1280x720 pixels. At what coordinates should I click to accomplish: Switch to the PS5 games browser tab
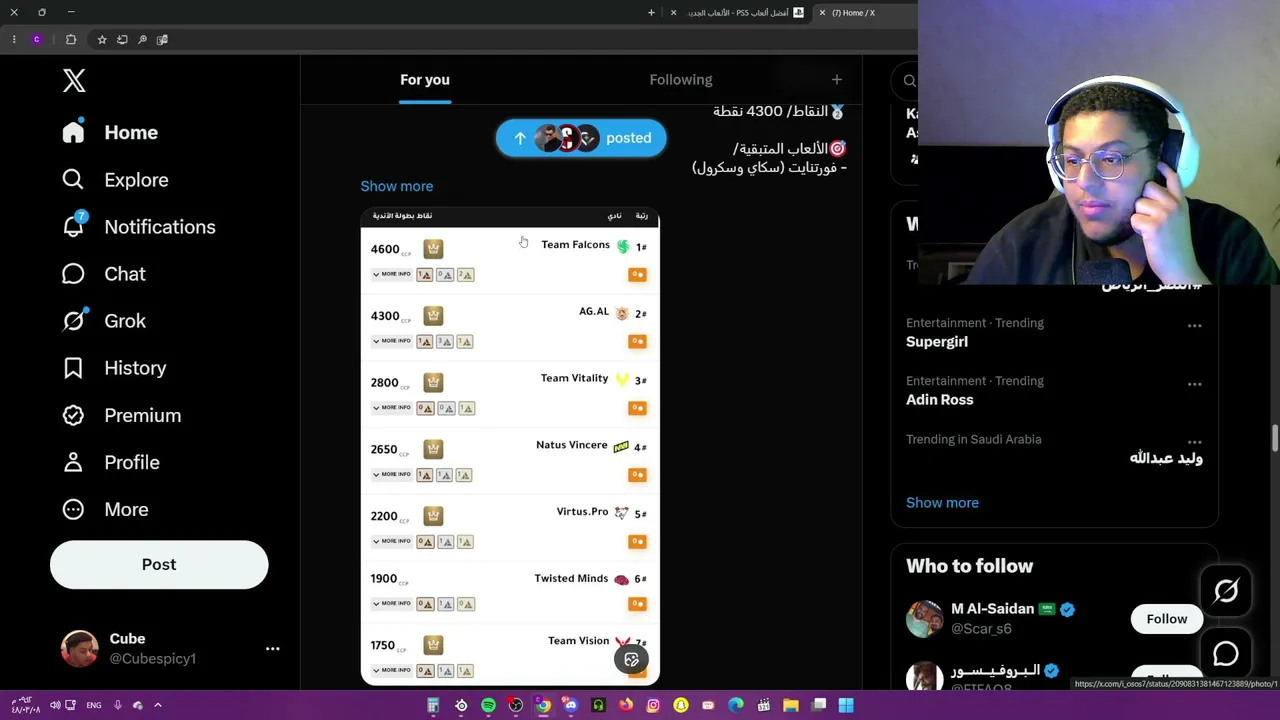pos(744,13)
